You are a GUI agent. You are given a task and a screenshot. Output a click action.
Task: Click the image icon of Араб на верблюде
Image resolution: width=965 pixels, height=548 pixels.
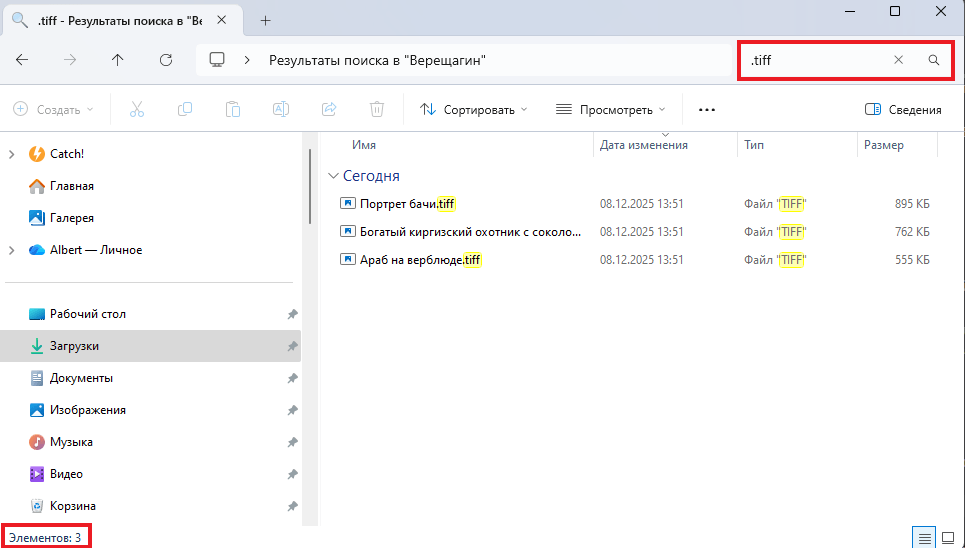(348, 259)
